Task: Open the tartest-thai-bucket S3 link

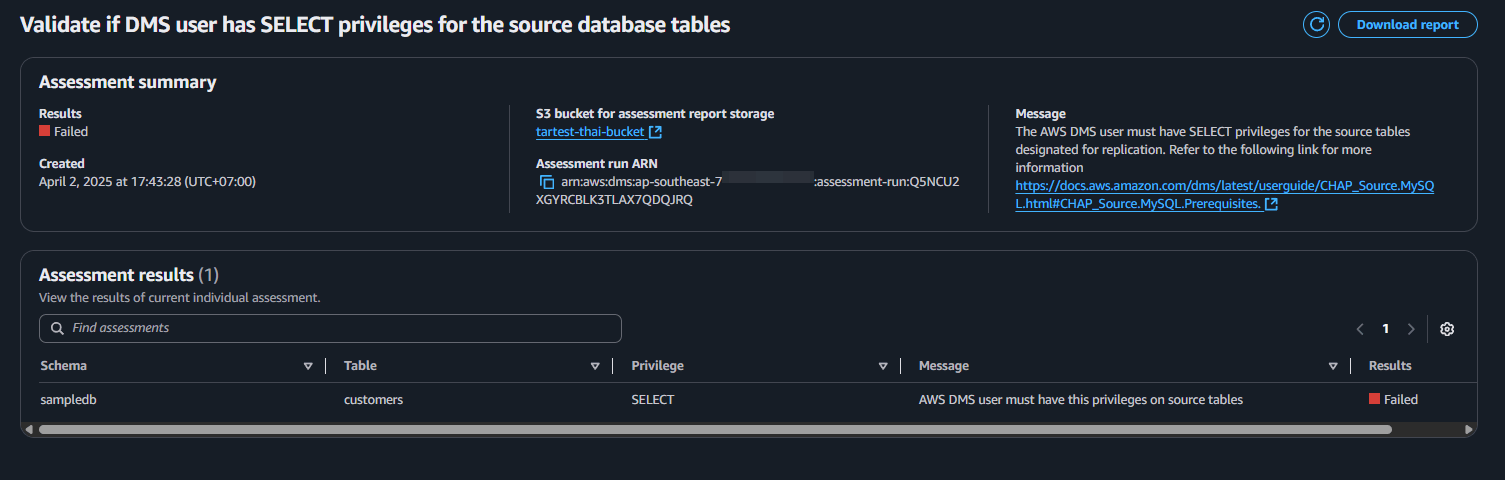Action: coord(599,132)
